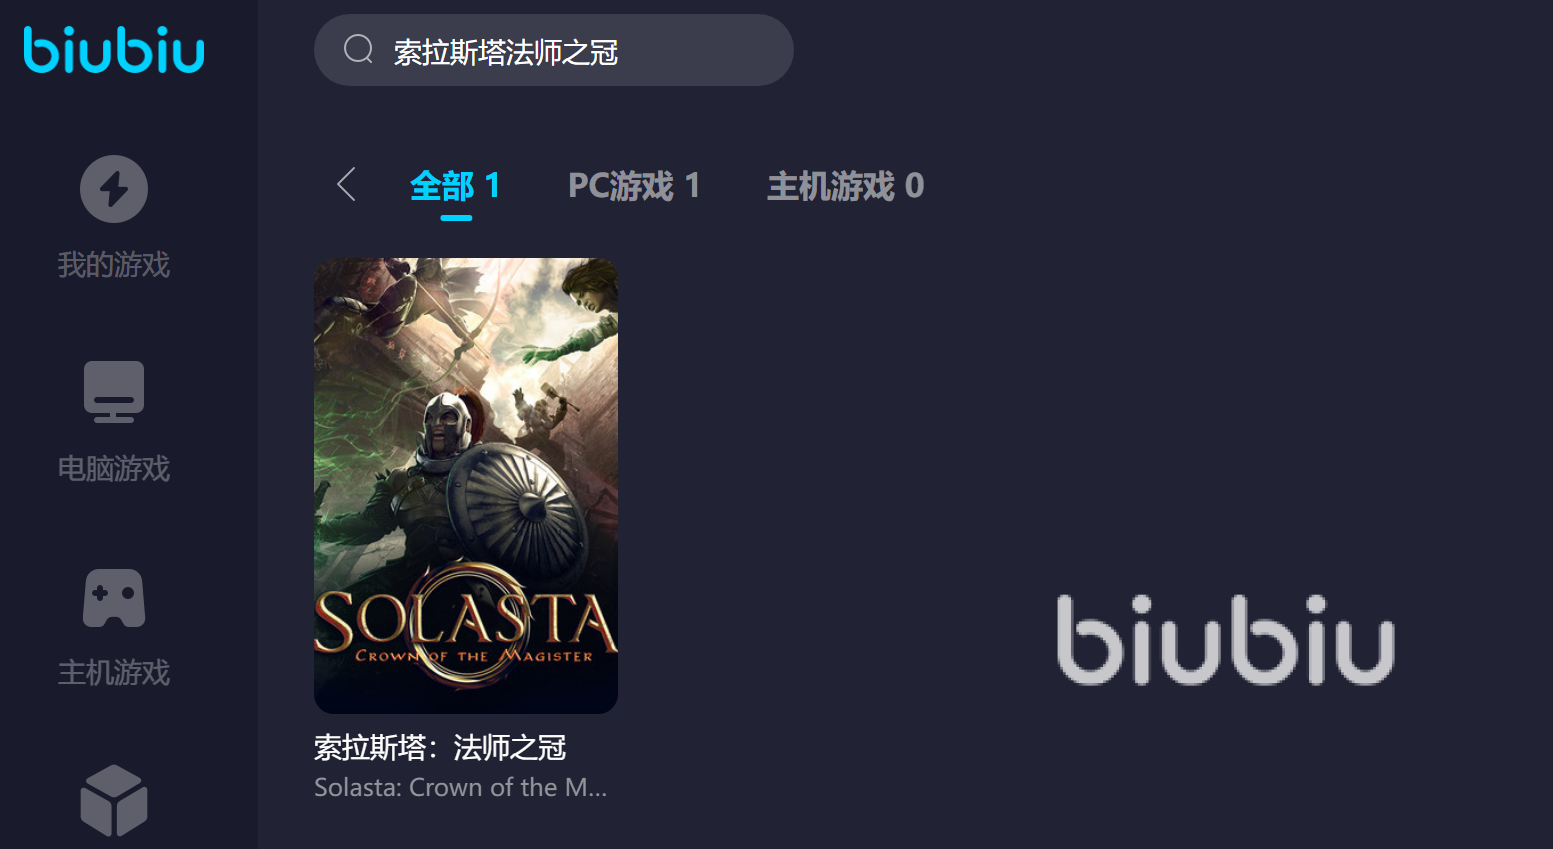Open the 主机游戏 sidebar label under the gamepad

pos(114,673)
